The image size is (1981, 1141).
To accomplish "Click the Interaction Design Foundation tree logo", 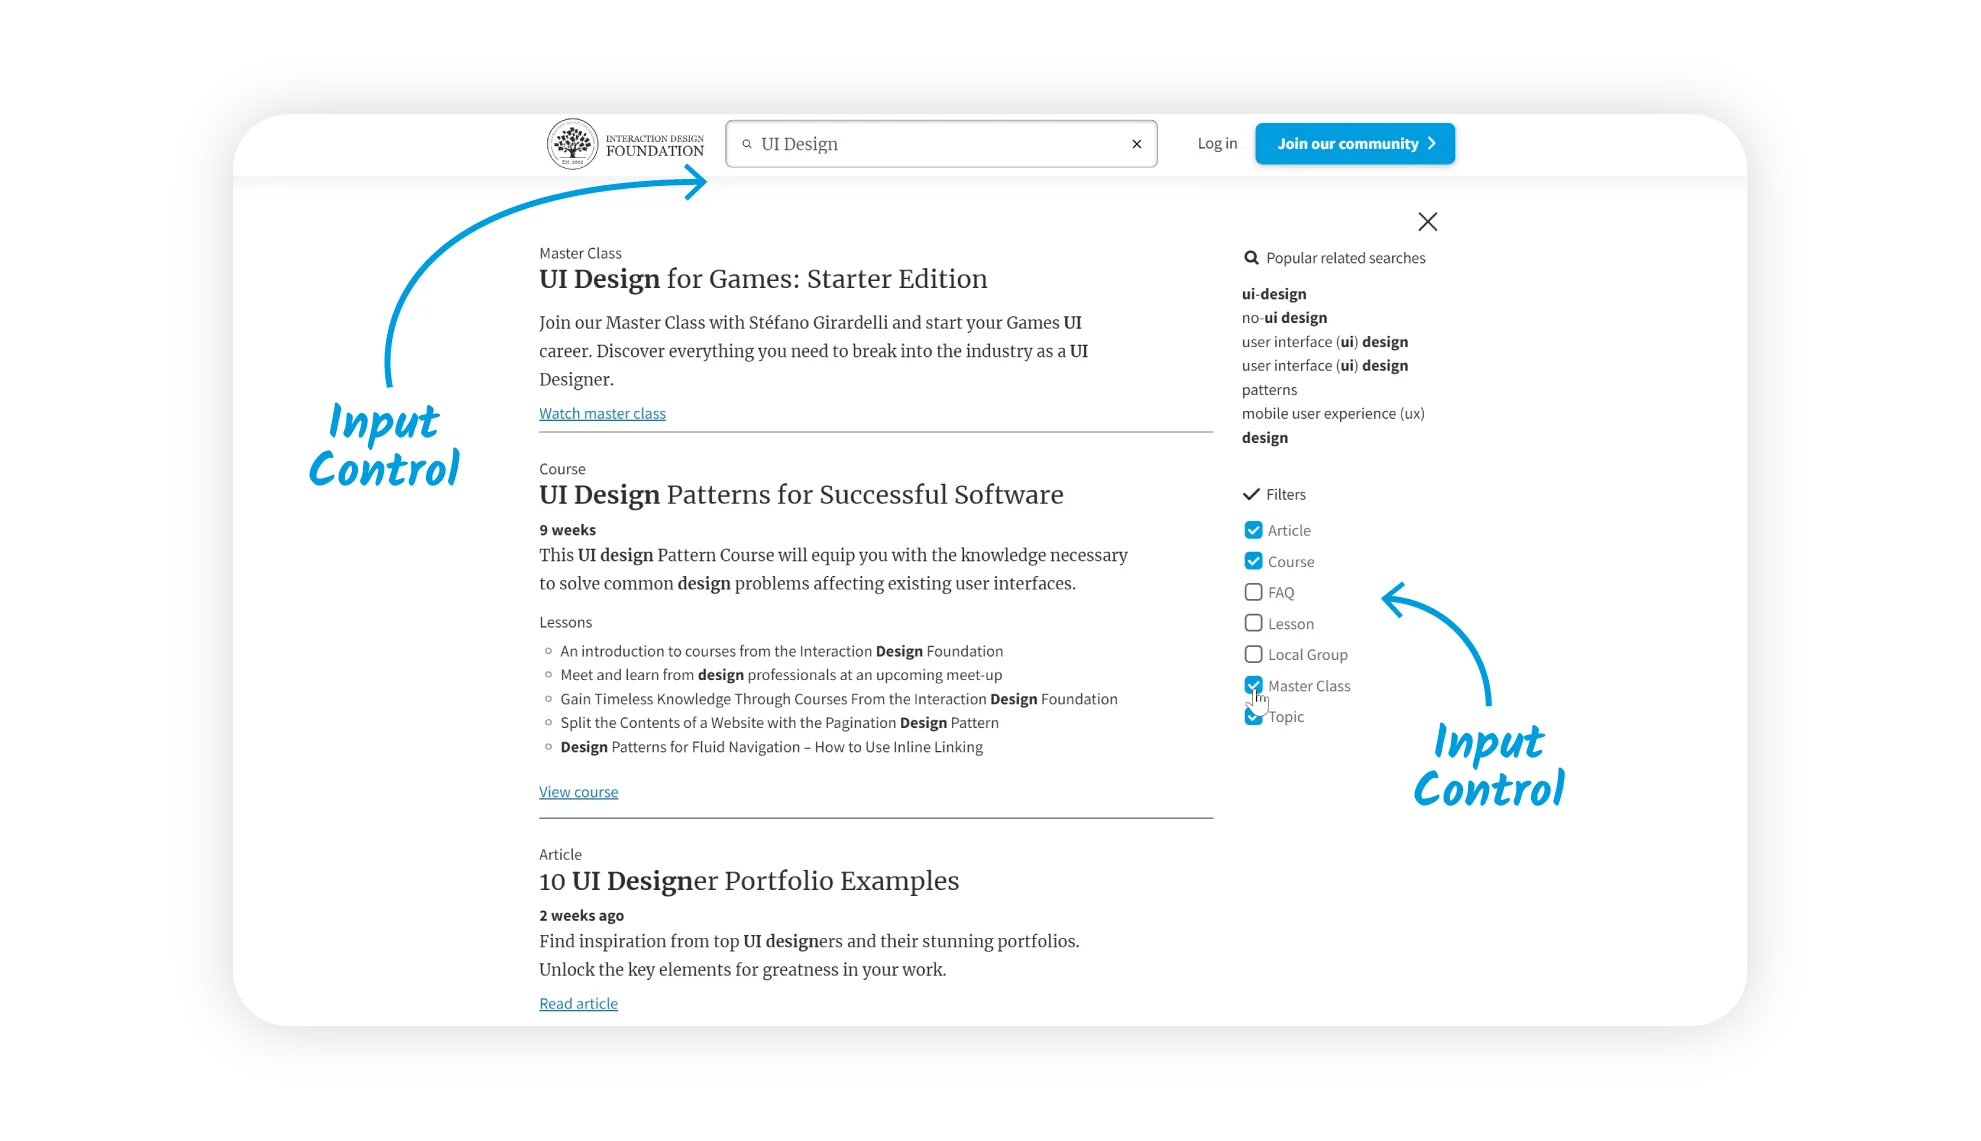I will [x=572, y=144].
